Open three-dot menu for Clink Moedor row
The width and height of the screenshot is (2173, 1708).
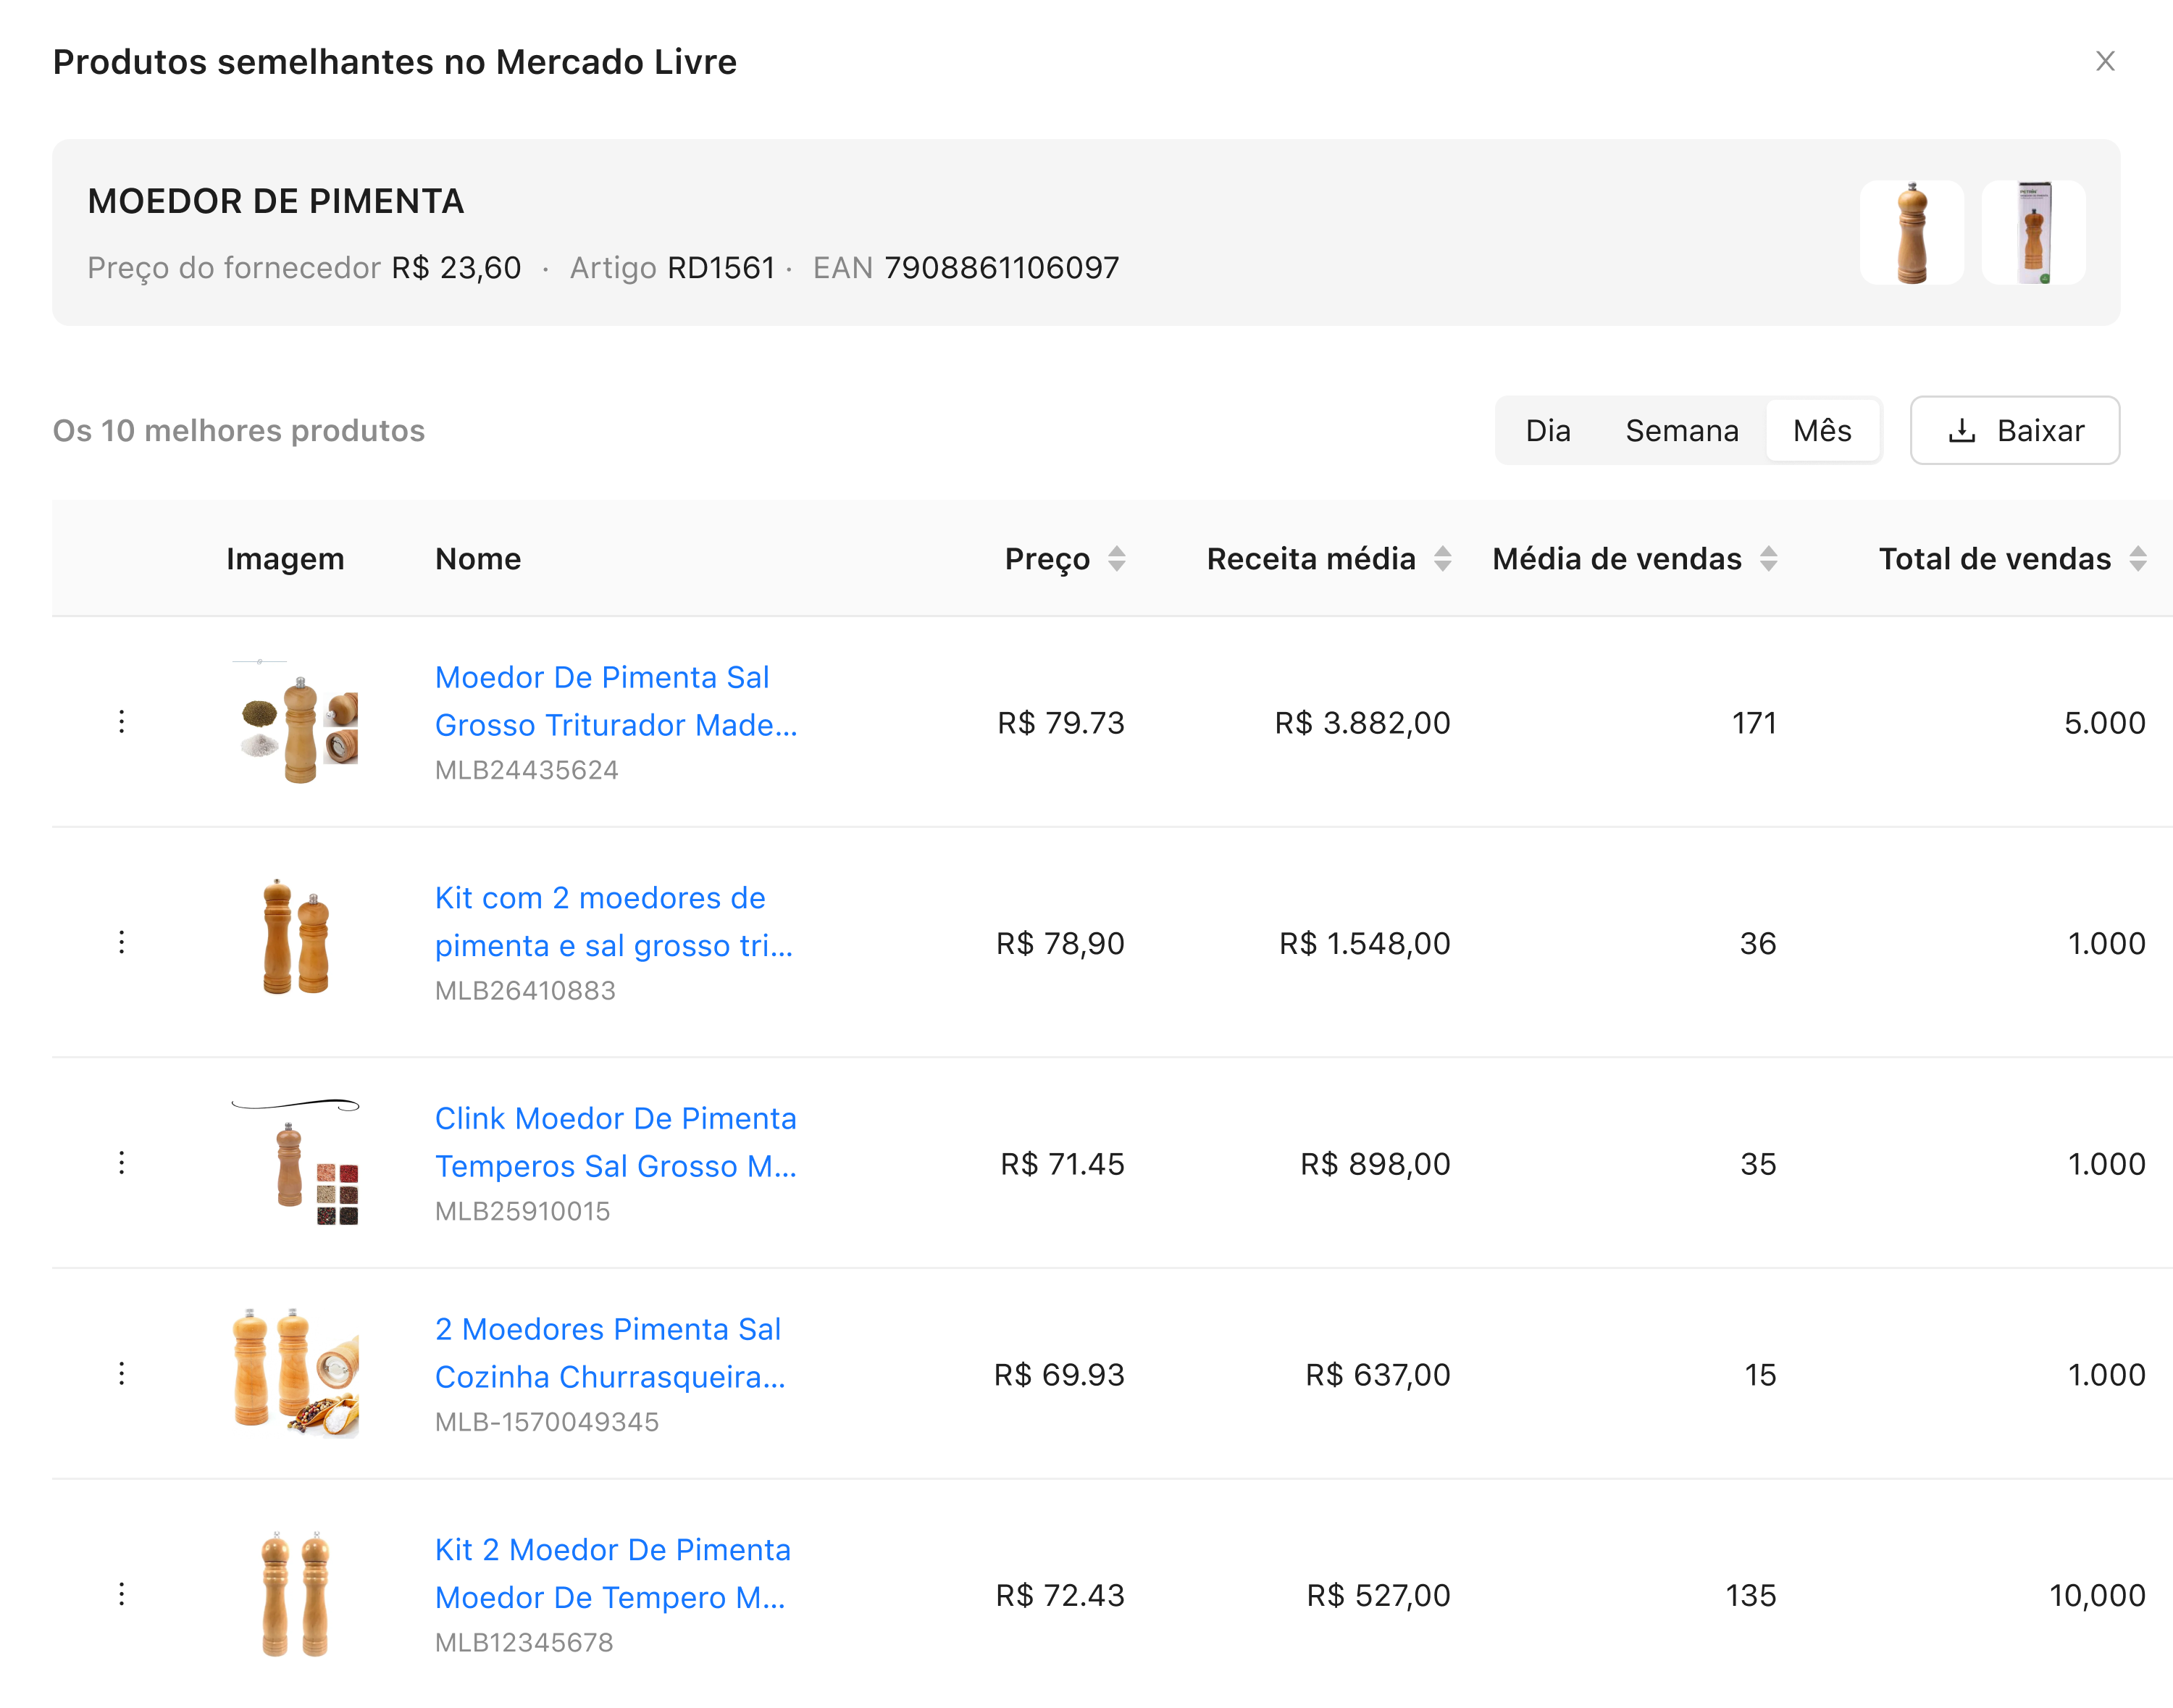122,1162
